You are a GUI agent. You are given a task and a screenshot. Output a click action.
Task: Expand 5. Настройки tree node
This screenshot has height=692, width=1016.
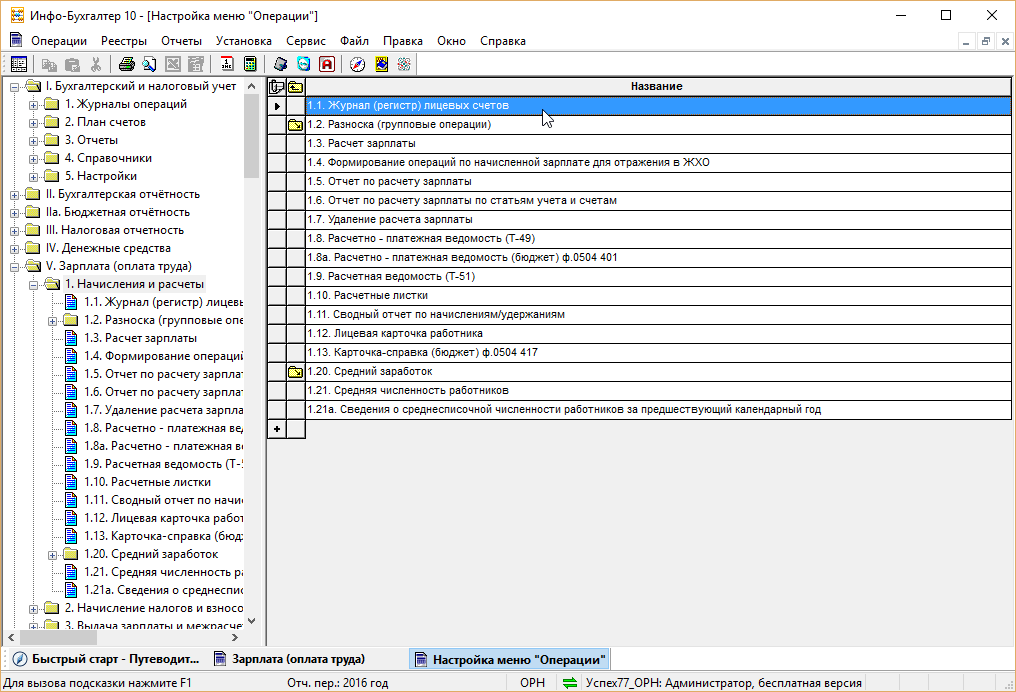coord(33,177)
